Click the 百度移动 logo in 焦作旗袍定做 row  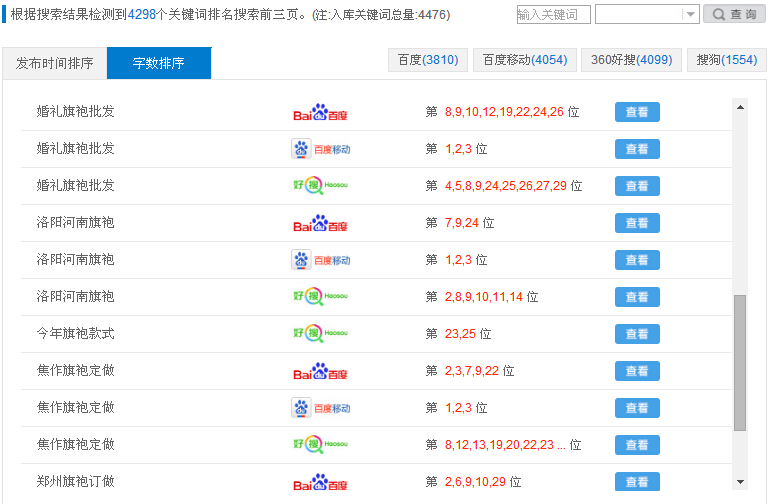coord(321,408)
